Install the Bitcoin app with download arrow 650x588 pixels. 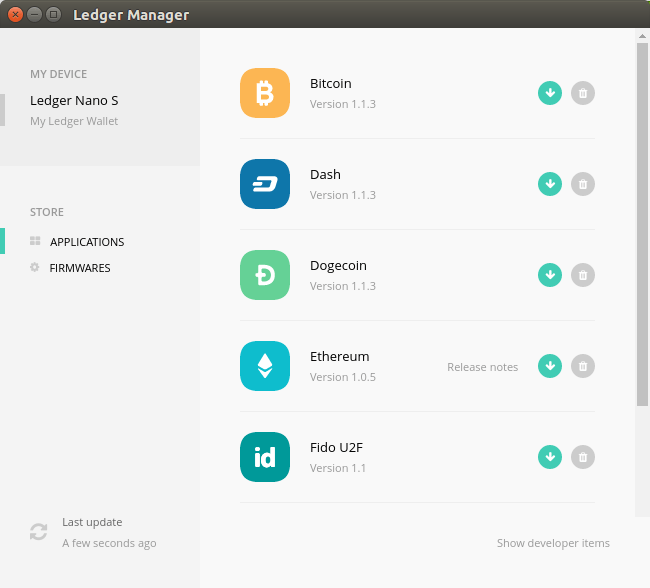(550, 93)
